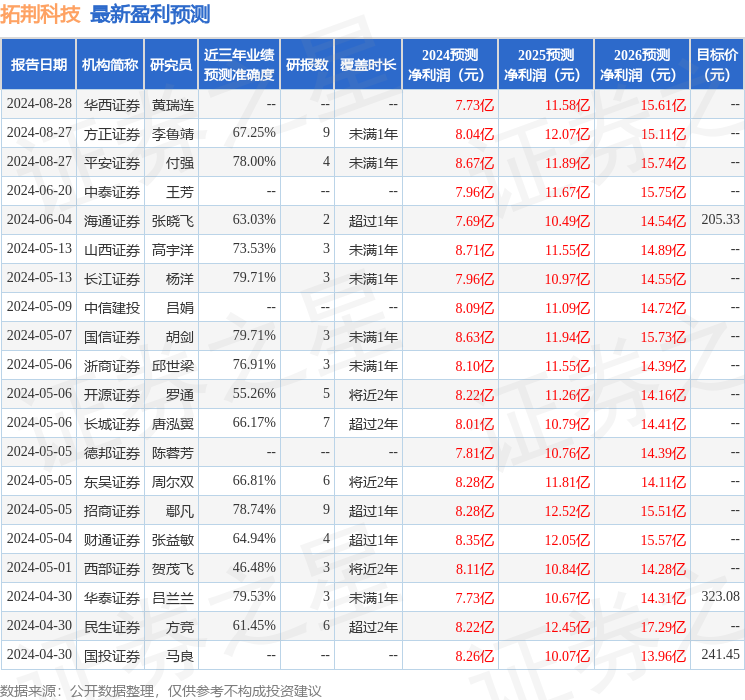Image resolution: width=745 pixels, height=700 pixels.
Task: Click 平安证券 institution cell
Action: (112, 163)
